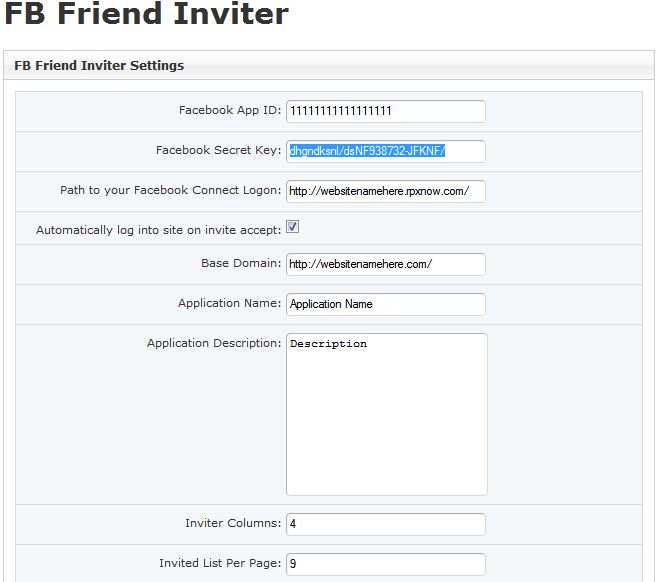The height and width of the screenshot is (582, 669).
Task: Click the FB Friend Inviter page title
Action: pyautogui.click(x=146, y=17)
